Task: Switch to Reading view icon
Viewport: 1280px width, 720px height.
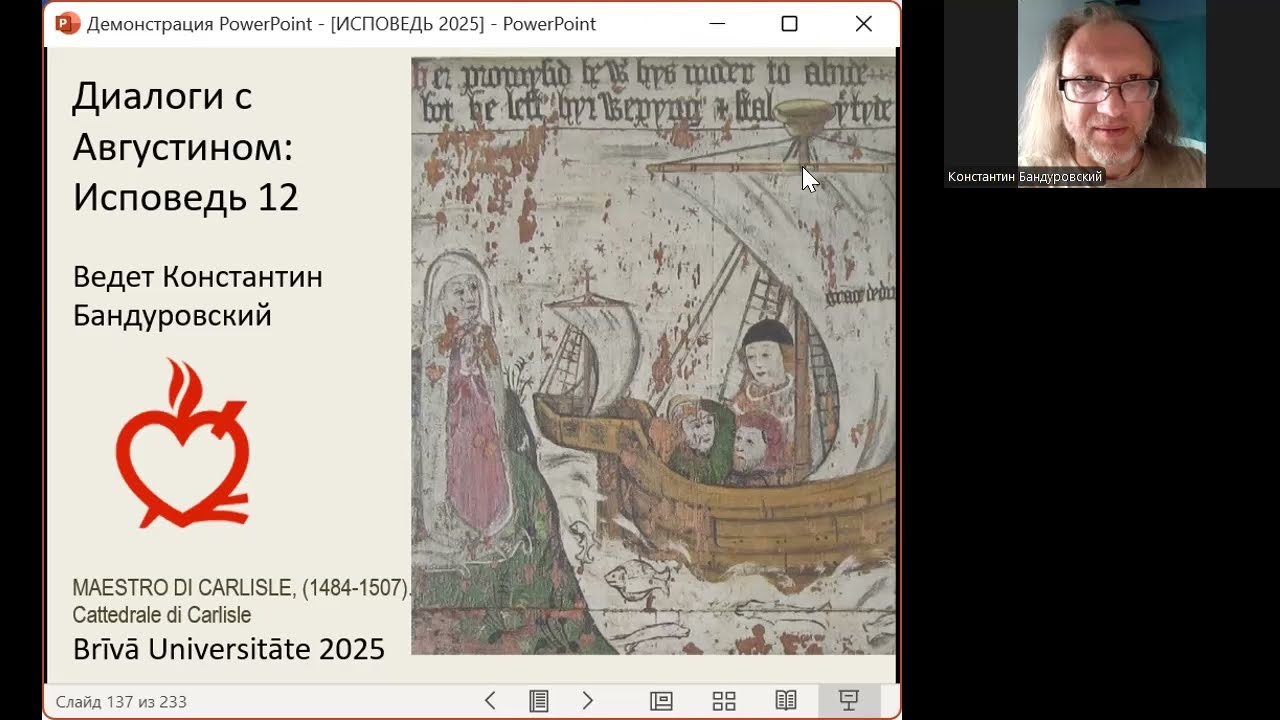Action: click(786, 701)
